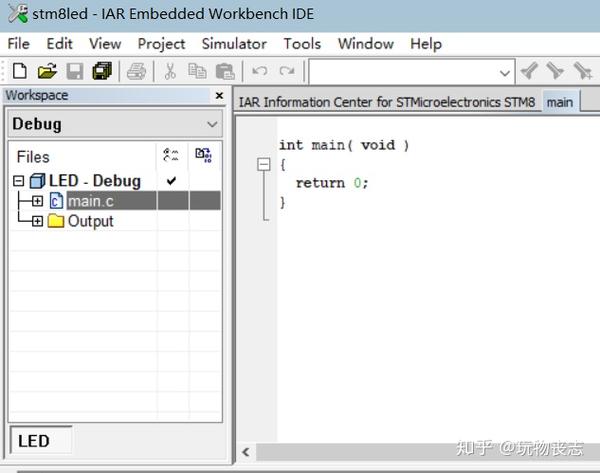Click the horizontal scrollbar track in editor

click(x=428, y=452)
